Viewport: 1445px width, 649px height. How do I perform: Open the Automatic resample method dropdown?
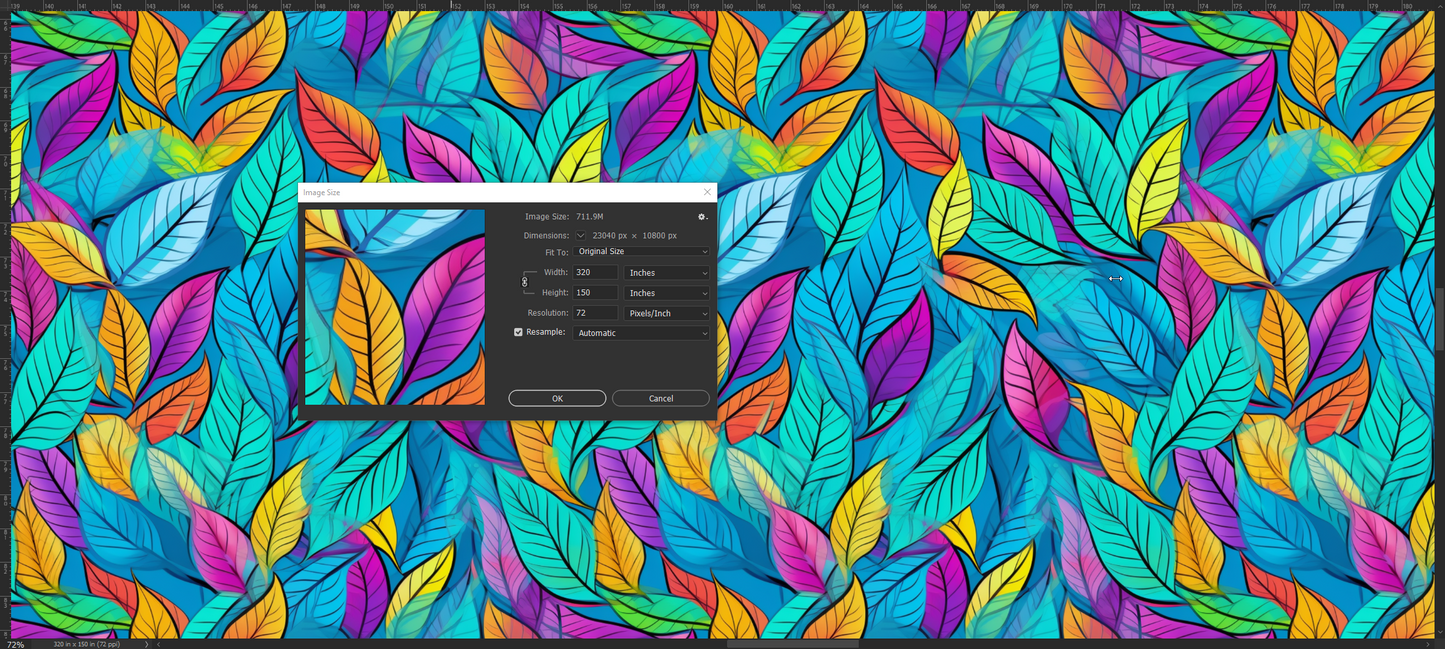tap(641, 332)
